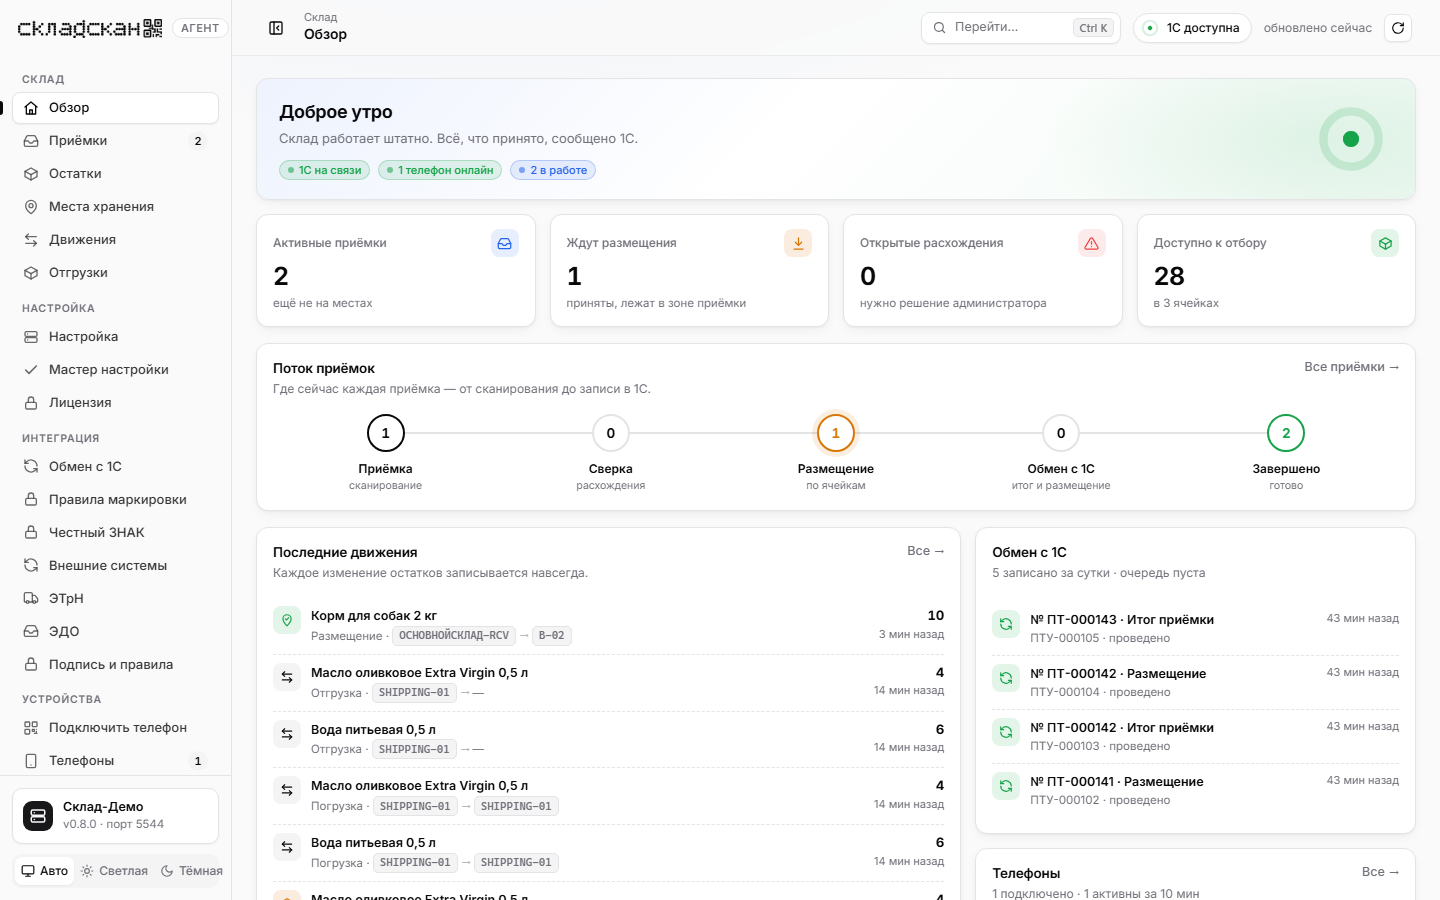Click the Мастер настройки checkmark icon
Viewport: 1440px width, 900px height.
[31, 370]
